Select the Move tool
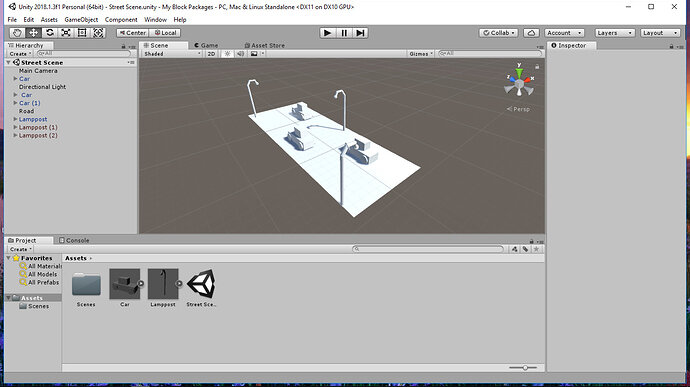690x387 pixels. pyautogui.click(x=33, y=33)
